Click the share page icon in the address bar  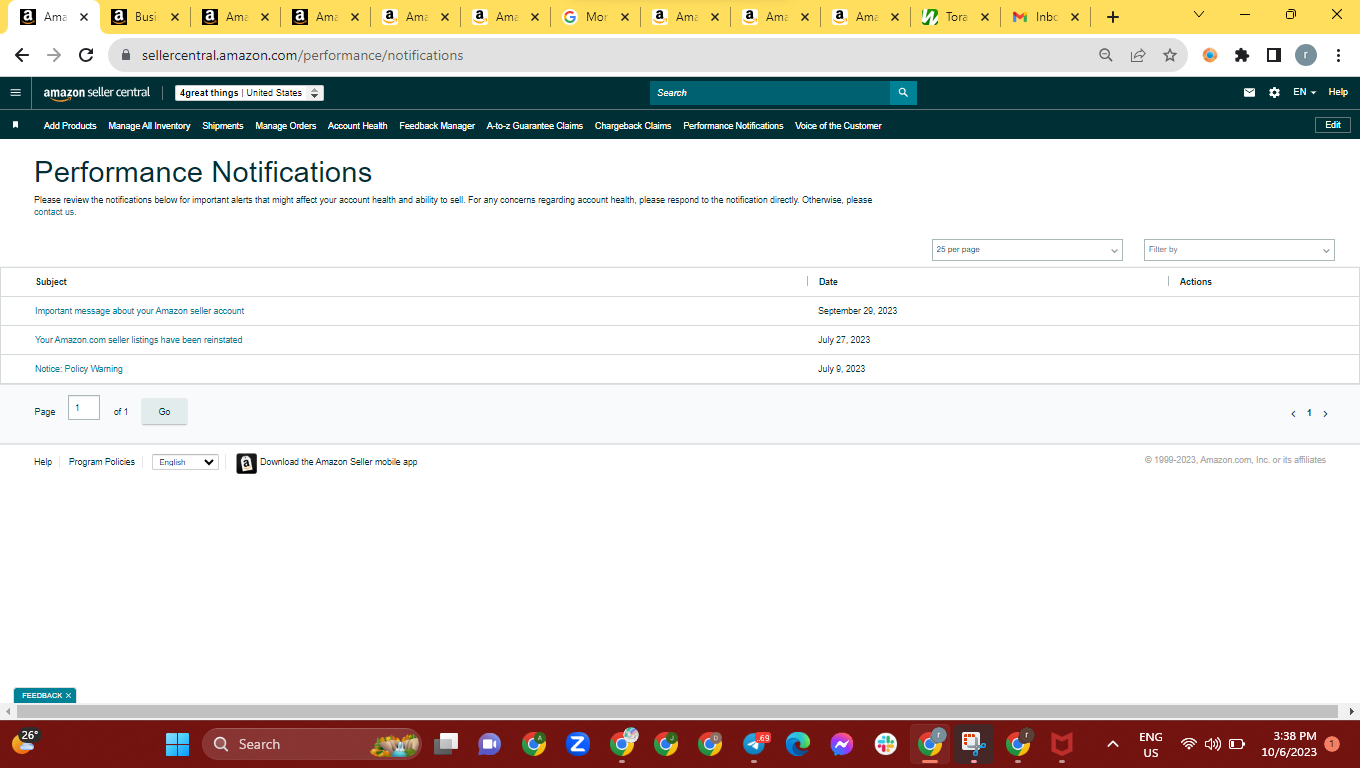tap(1138, 55)
